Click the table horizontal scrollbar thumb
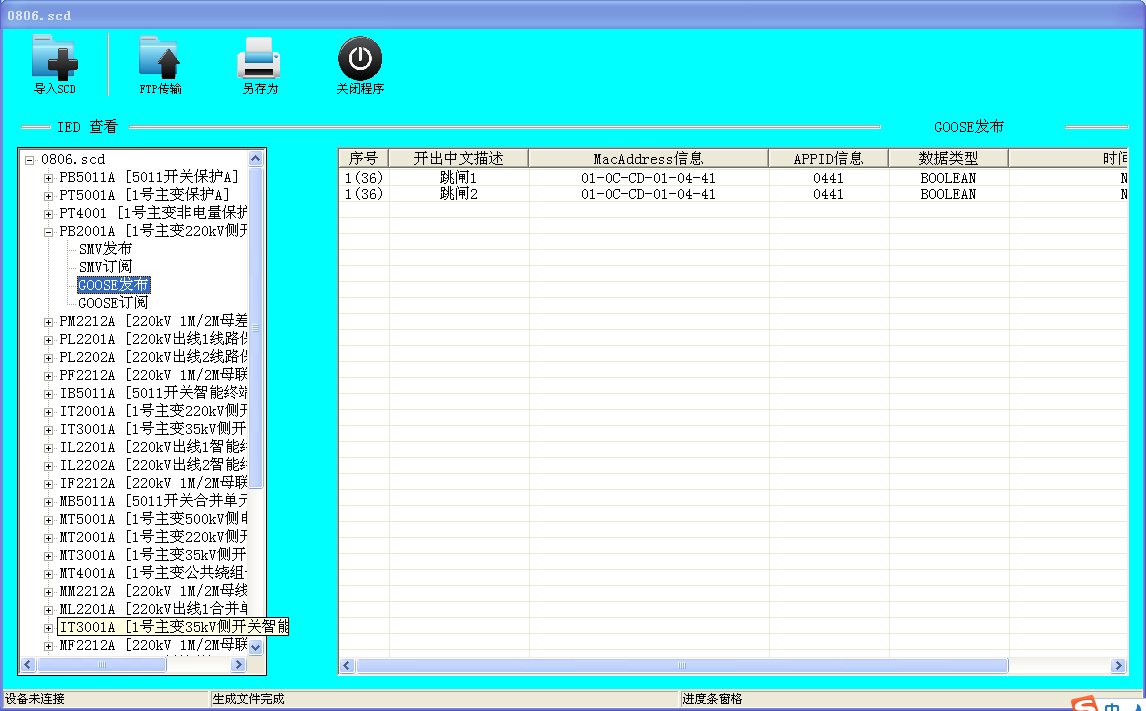Viewport: 1146px width, 711px height. [682, 666]
